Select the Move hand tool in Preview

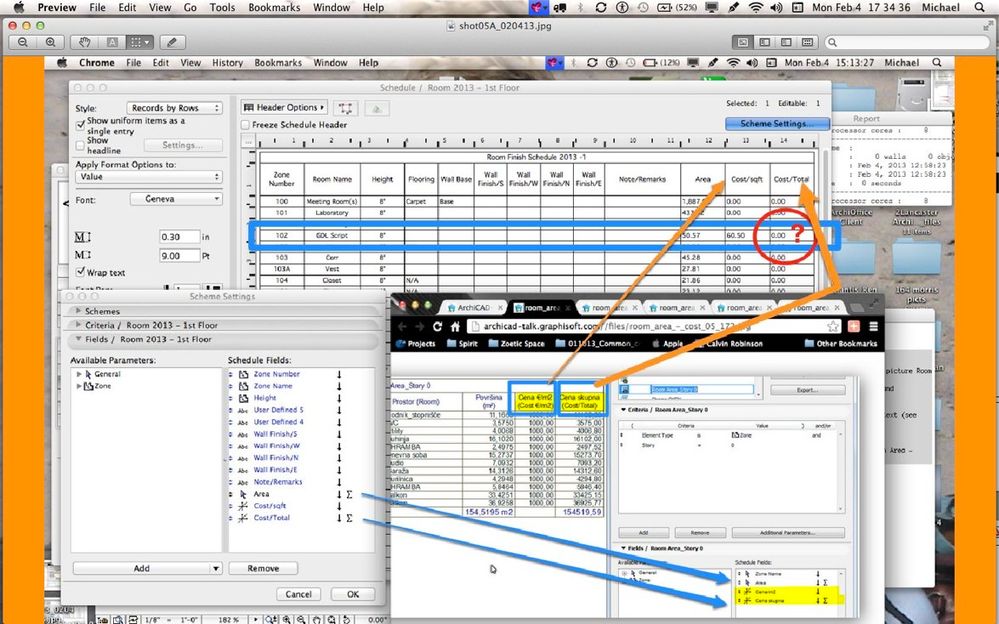(x=84, y=42)
